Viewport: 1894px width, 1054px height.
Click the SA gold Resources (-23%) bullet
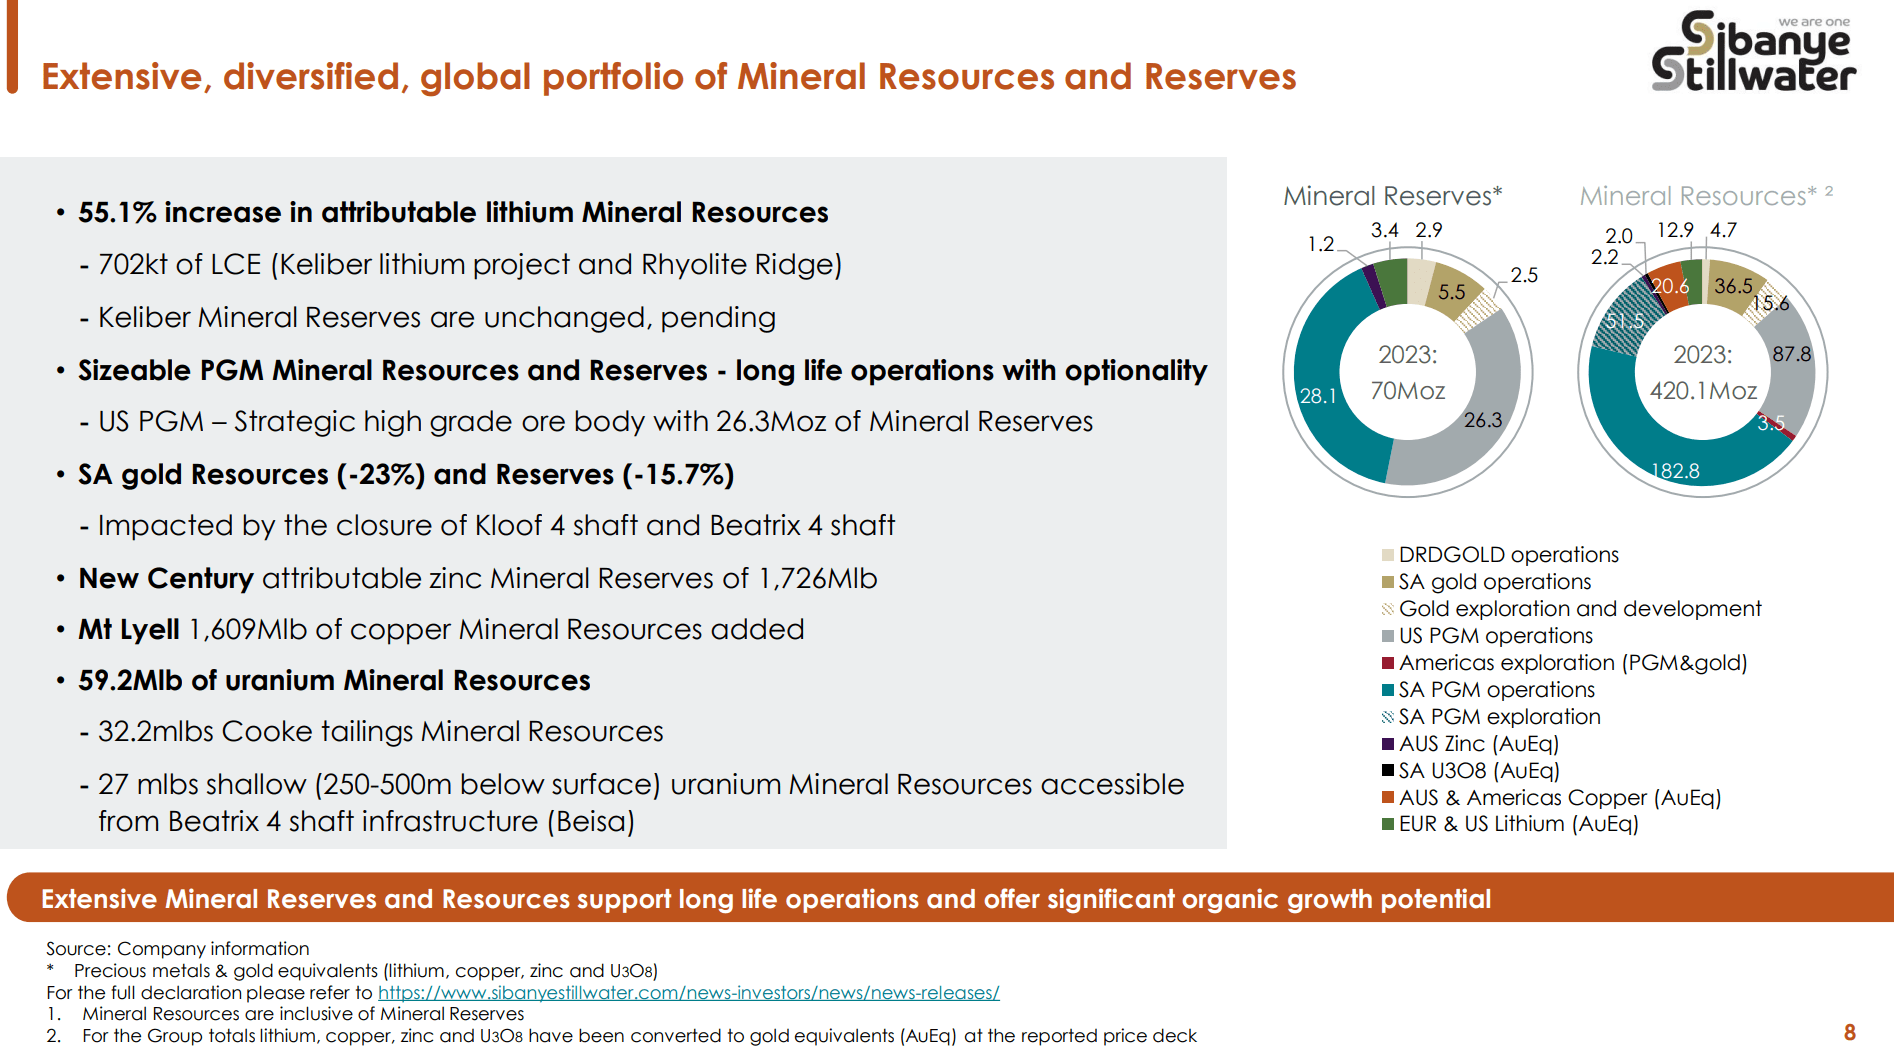[406, 474]
